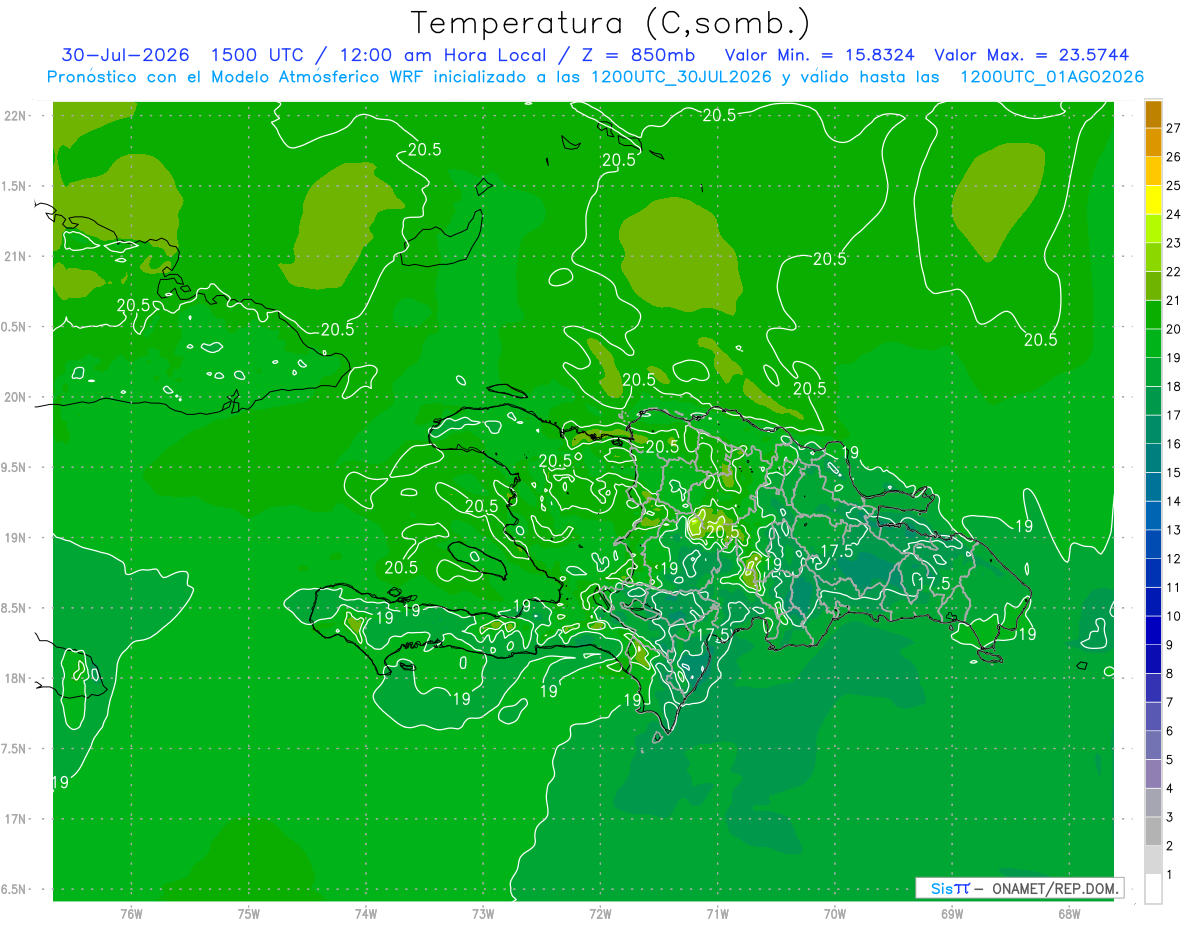Click the legend value '27' beside the color bar
Screen dimensions: 1200x927
(x=1173, y=128)
